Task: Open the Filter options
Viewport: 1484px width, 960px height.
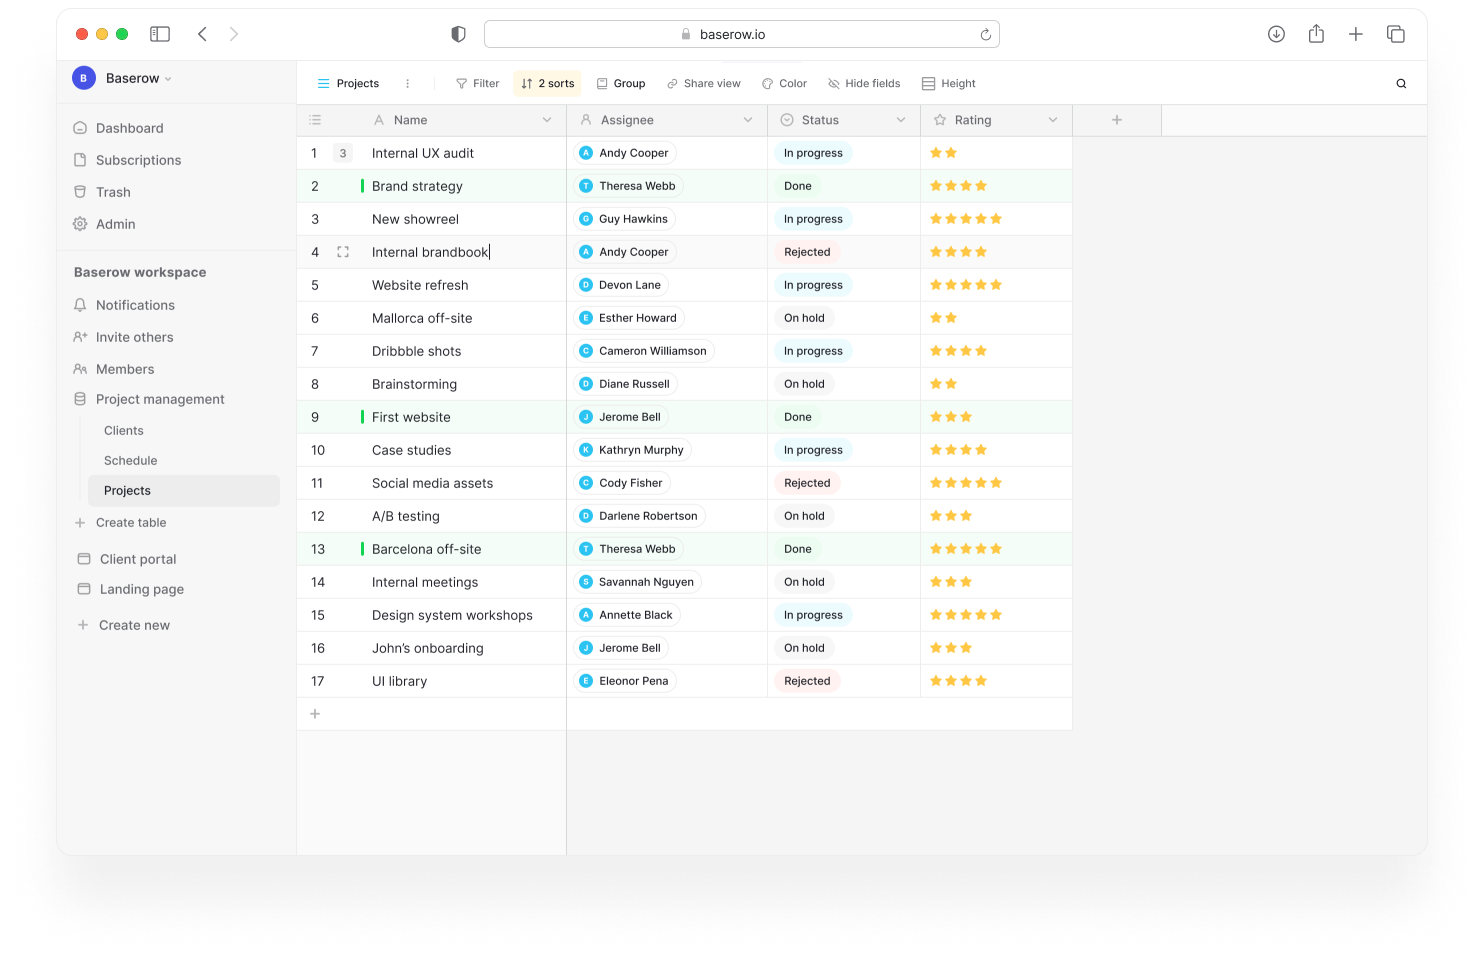Action: pyautogui.click(x=477, y=83)
